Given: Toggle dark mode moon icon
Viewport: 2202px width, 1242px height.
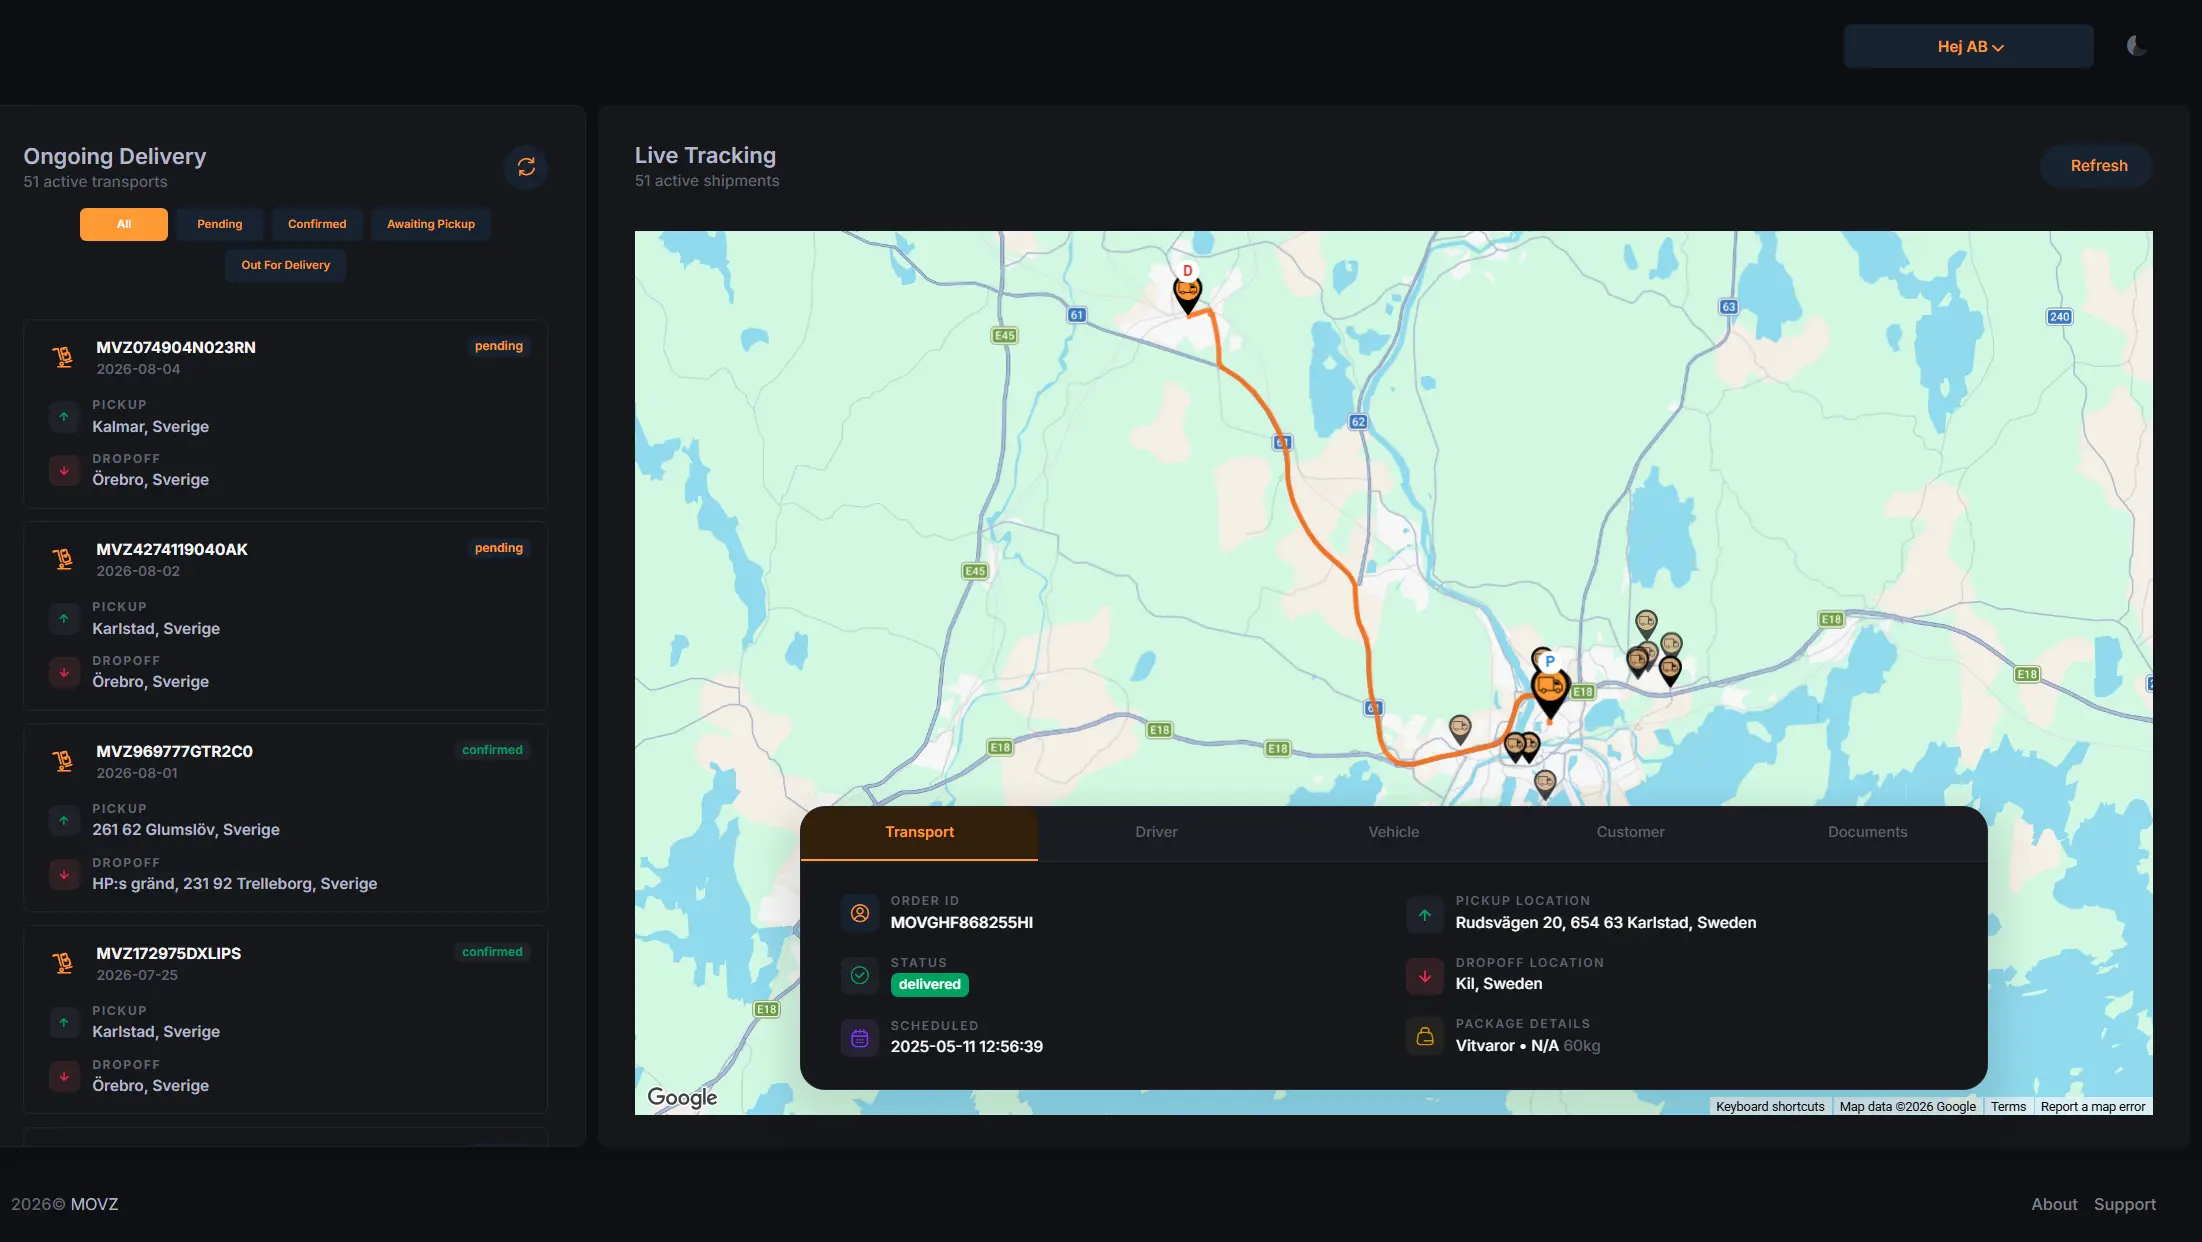Looking at the screenshot, I should pos(2135,46).
